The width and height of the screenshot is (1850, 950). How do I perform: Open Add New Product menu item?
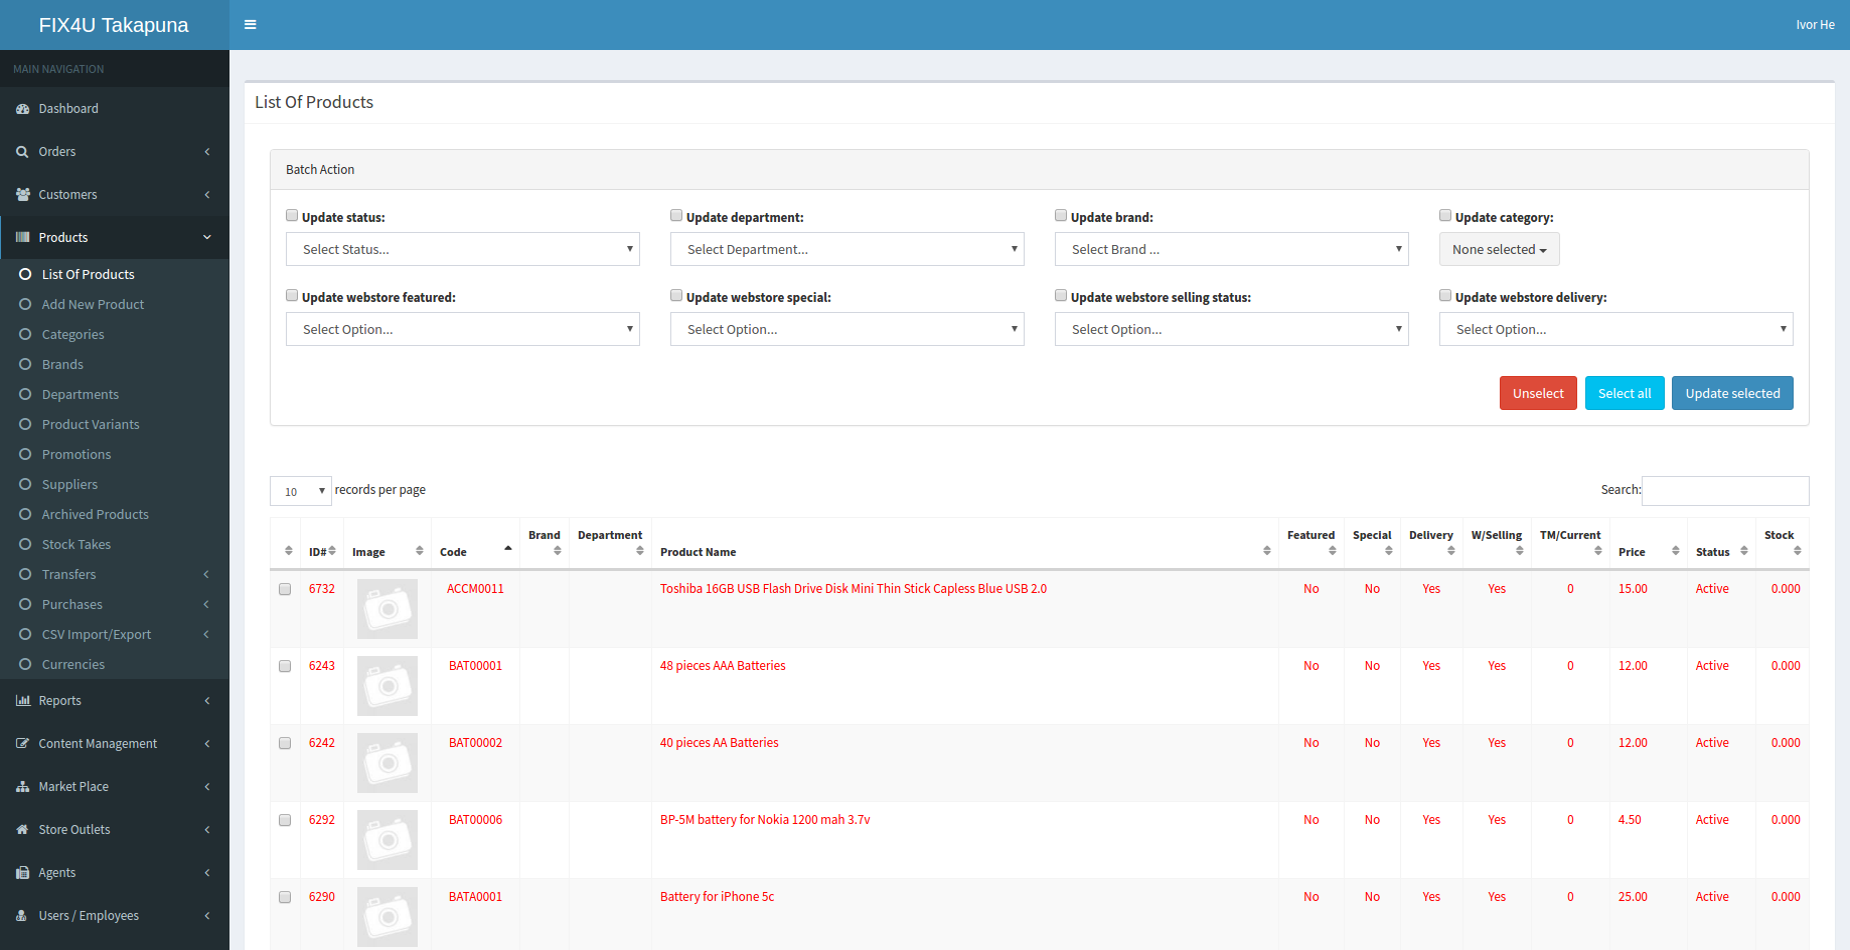pos(92,305)
